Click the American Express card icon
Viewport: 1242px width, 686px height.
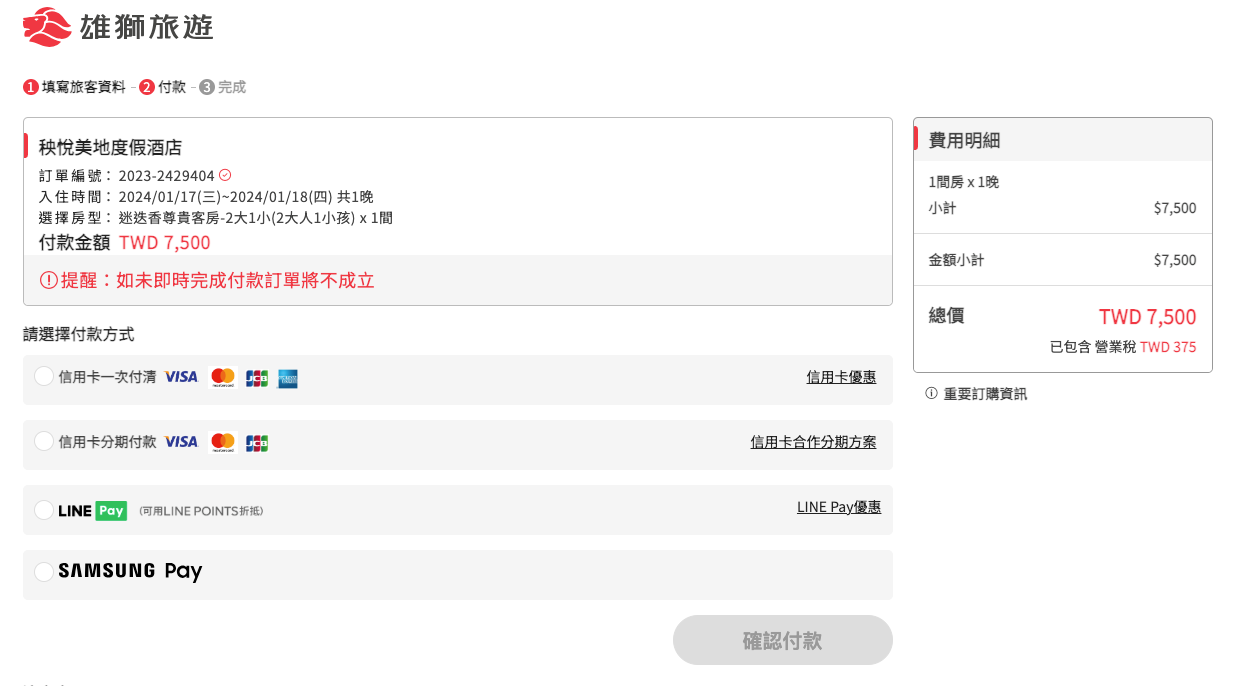click(288, 378)
